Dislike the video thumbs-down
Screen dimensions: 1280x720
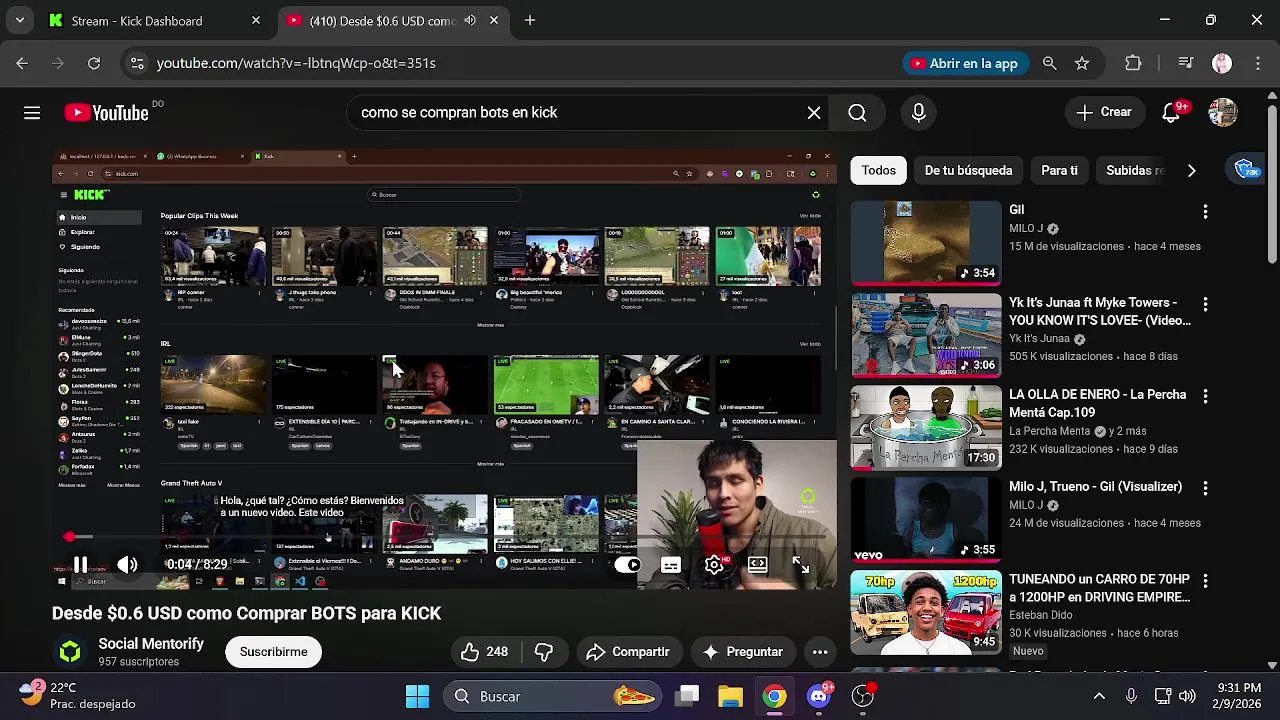(x=544, y=652)
